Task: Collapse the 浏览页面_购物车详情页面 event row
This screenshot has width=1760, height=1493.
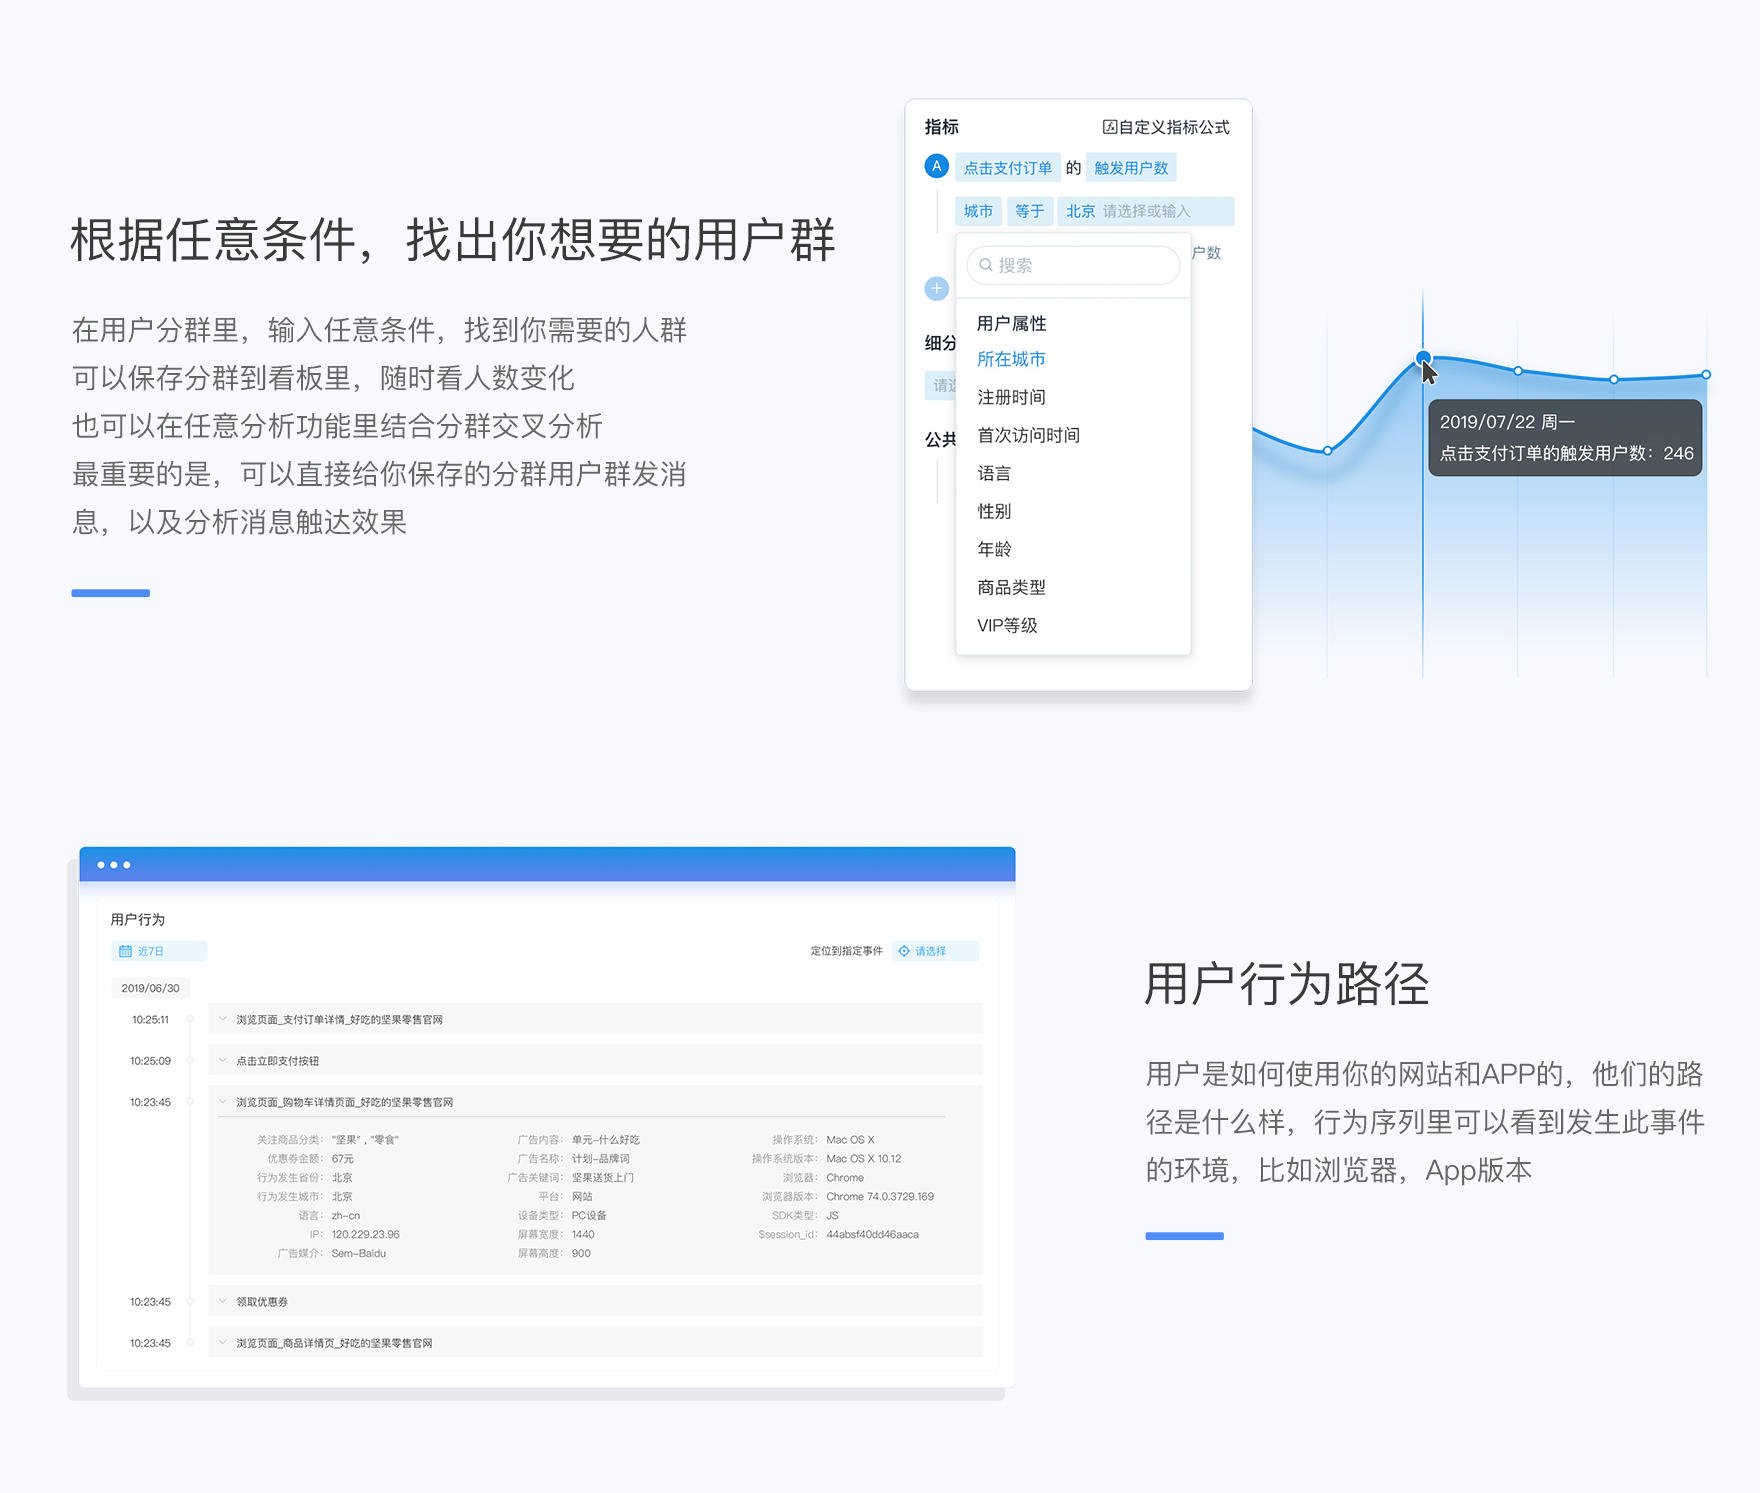Action: pos(595,1102)
